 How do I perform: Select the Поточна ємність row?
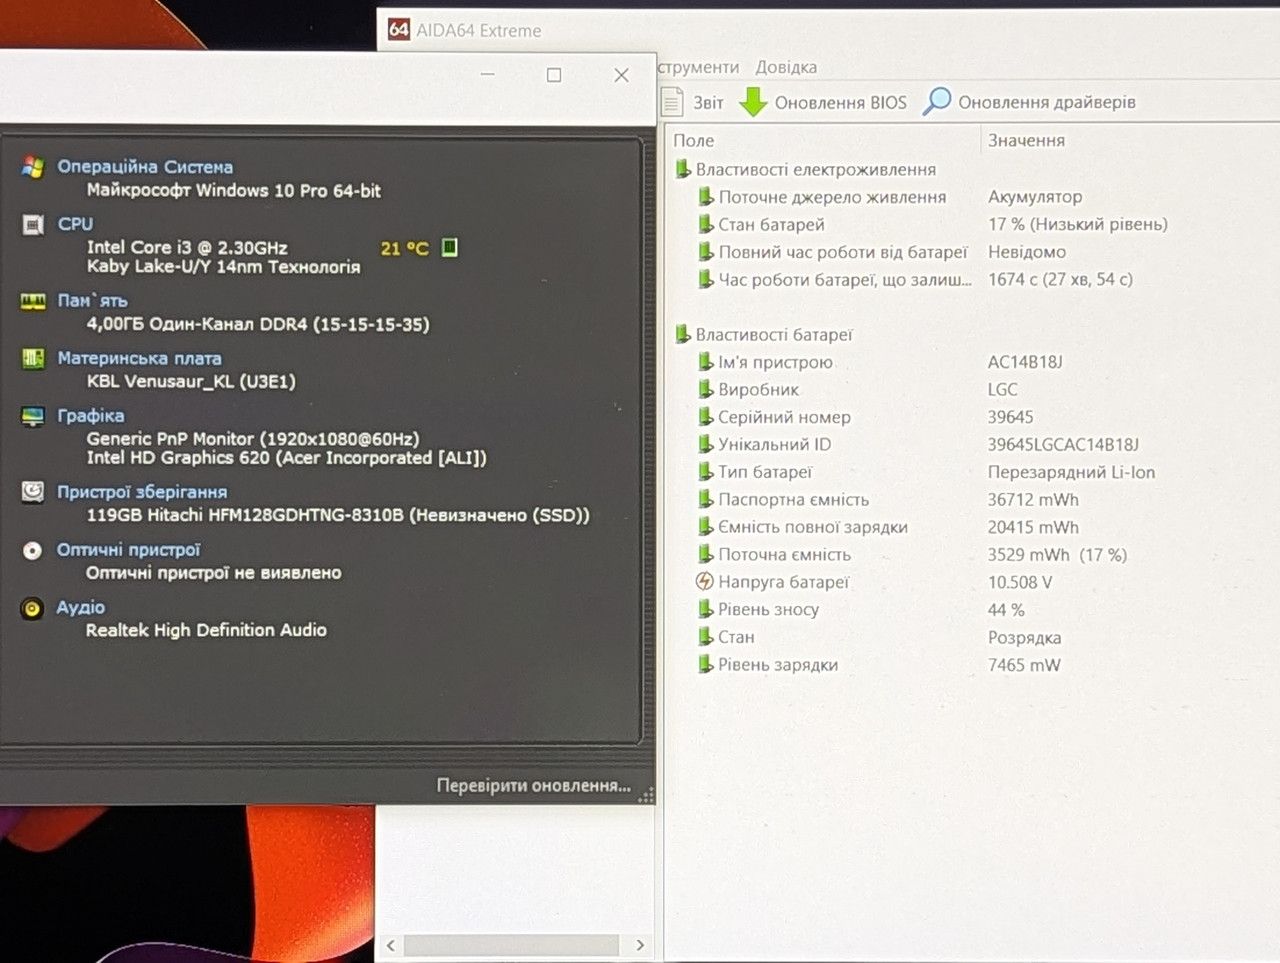tap(972, 555)
